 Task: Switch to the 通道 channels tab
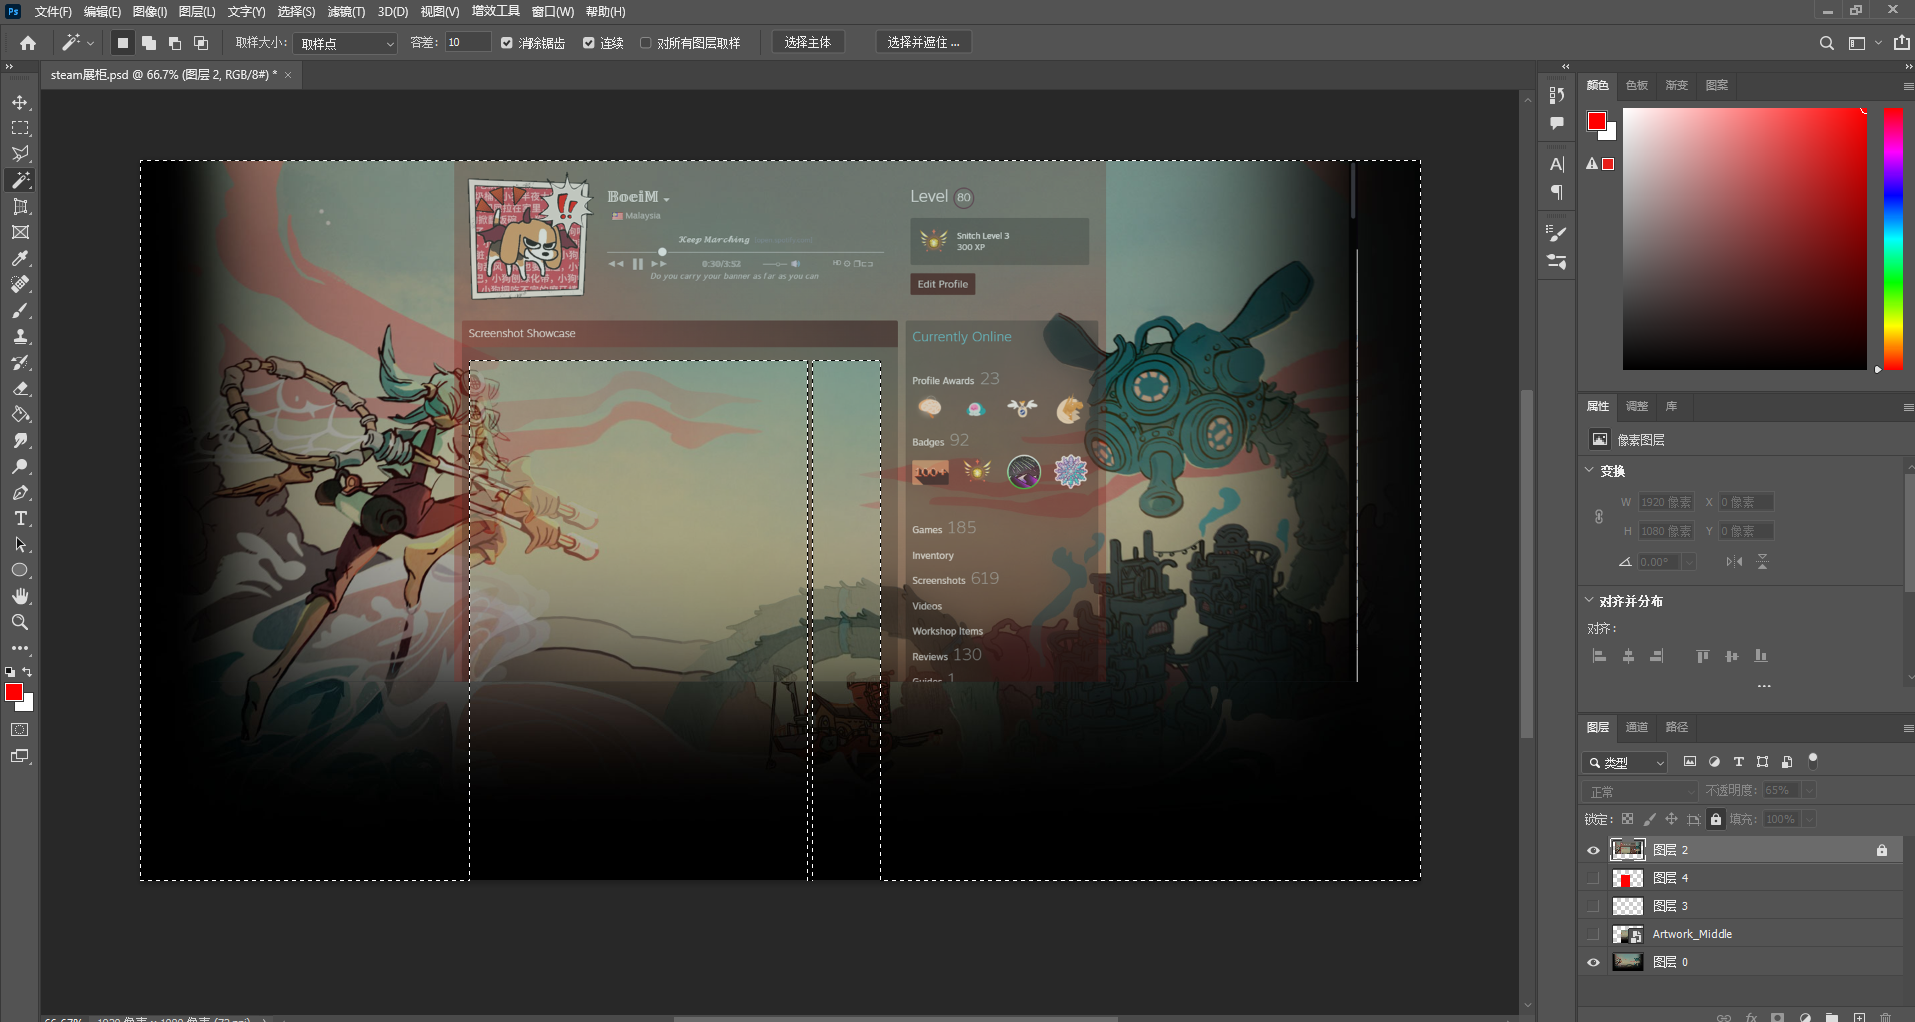point(1636,727)
